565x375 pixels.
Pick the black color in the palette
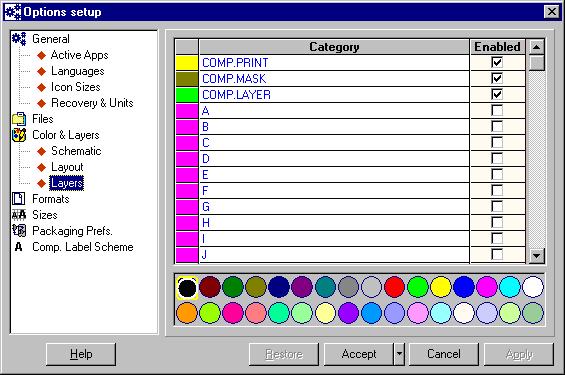tap(187, 288)
